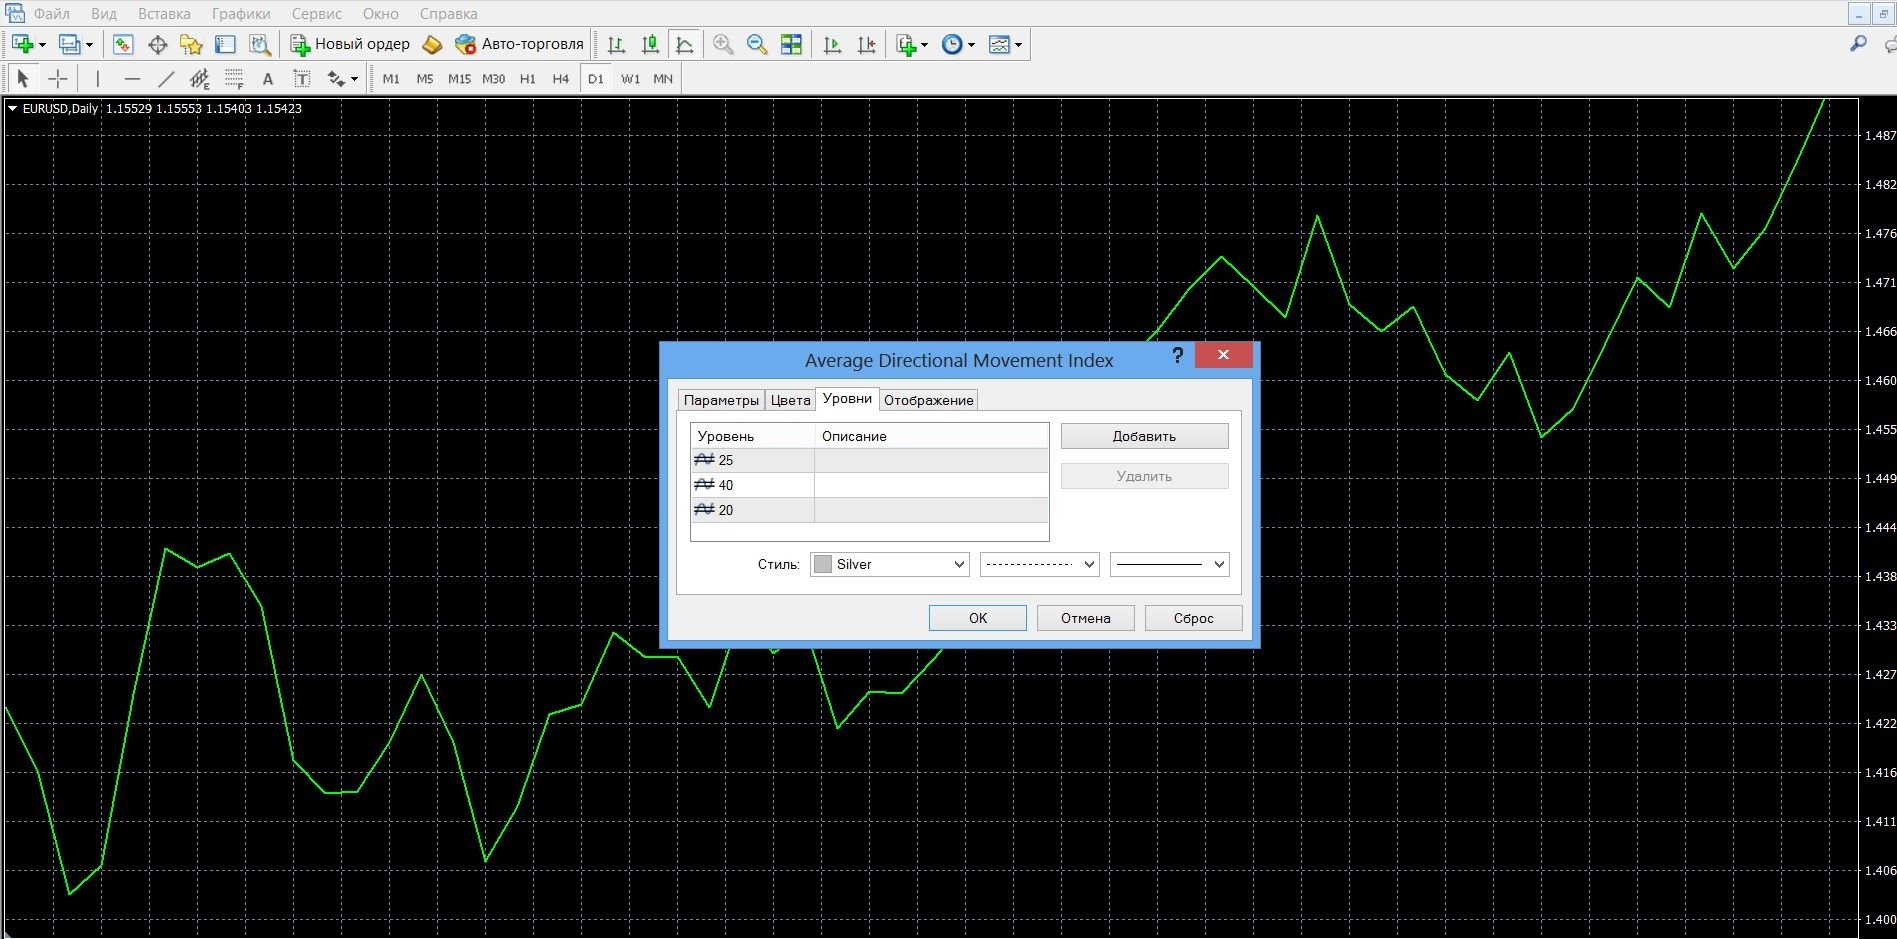Image resolution: width=1897 pixels, height=939 pixels.
Task: Open the templates icon
Action: coord(999,44)
